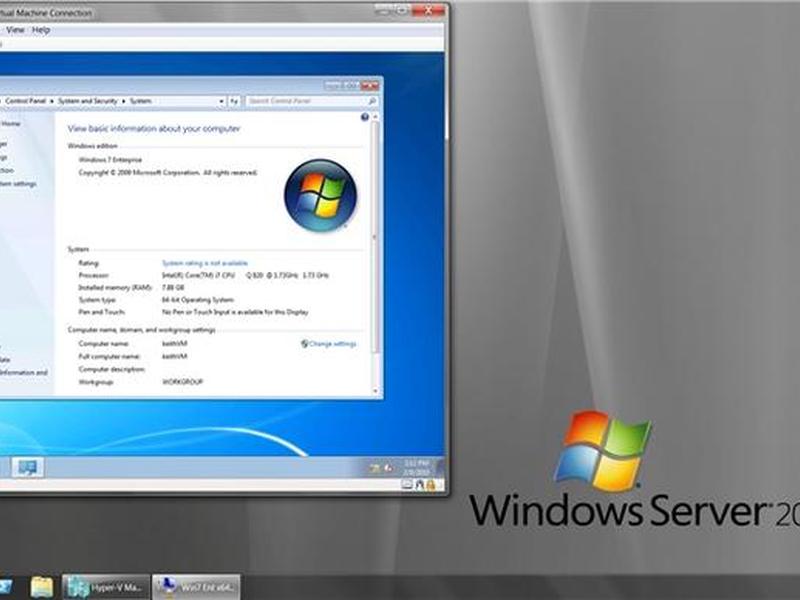Select the WORKGROUP value text

coord(183,382)
